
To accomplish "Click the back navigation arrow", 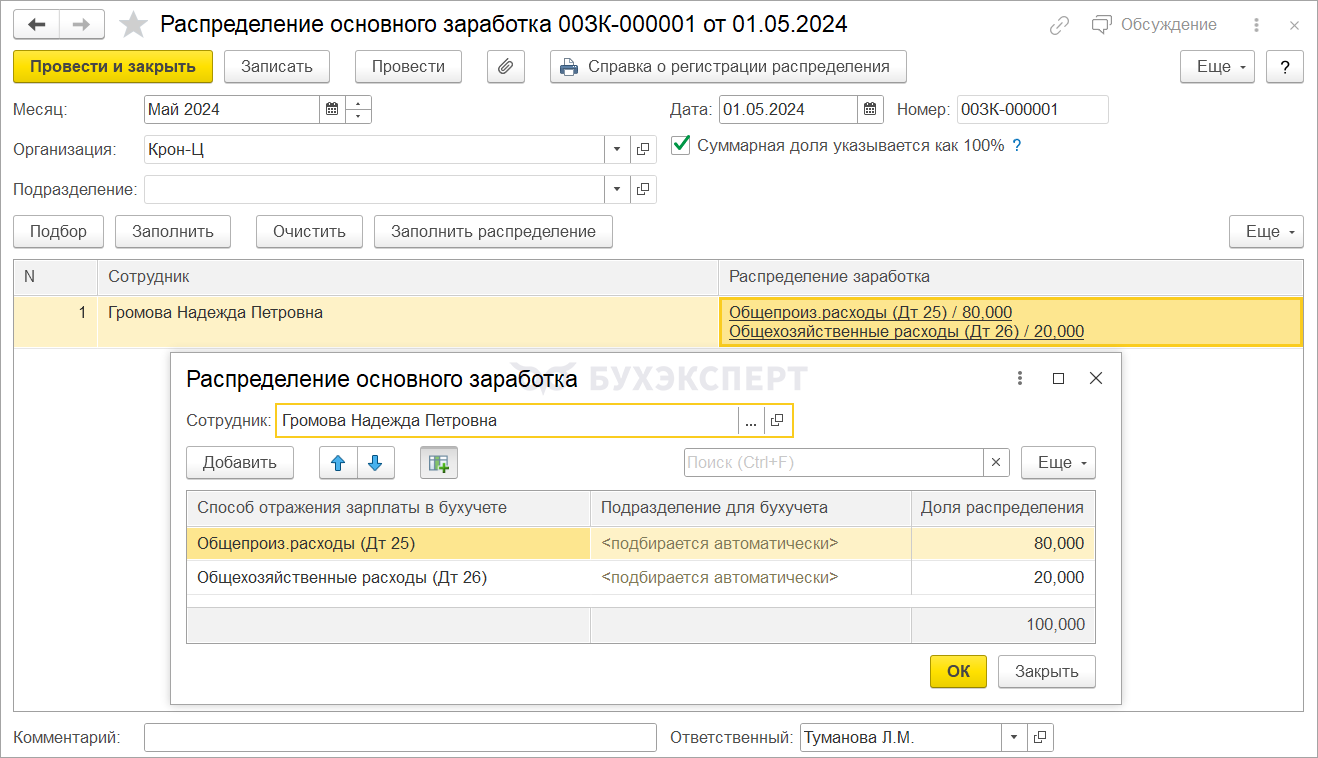I will tap(37, 25).
